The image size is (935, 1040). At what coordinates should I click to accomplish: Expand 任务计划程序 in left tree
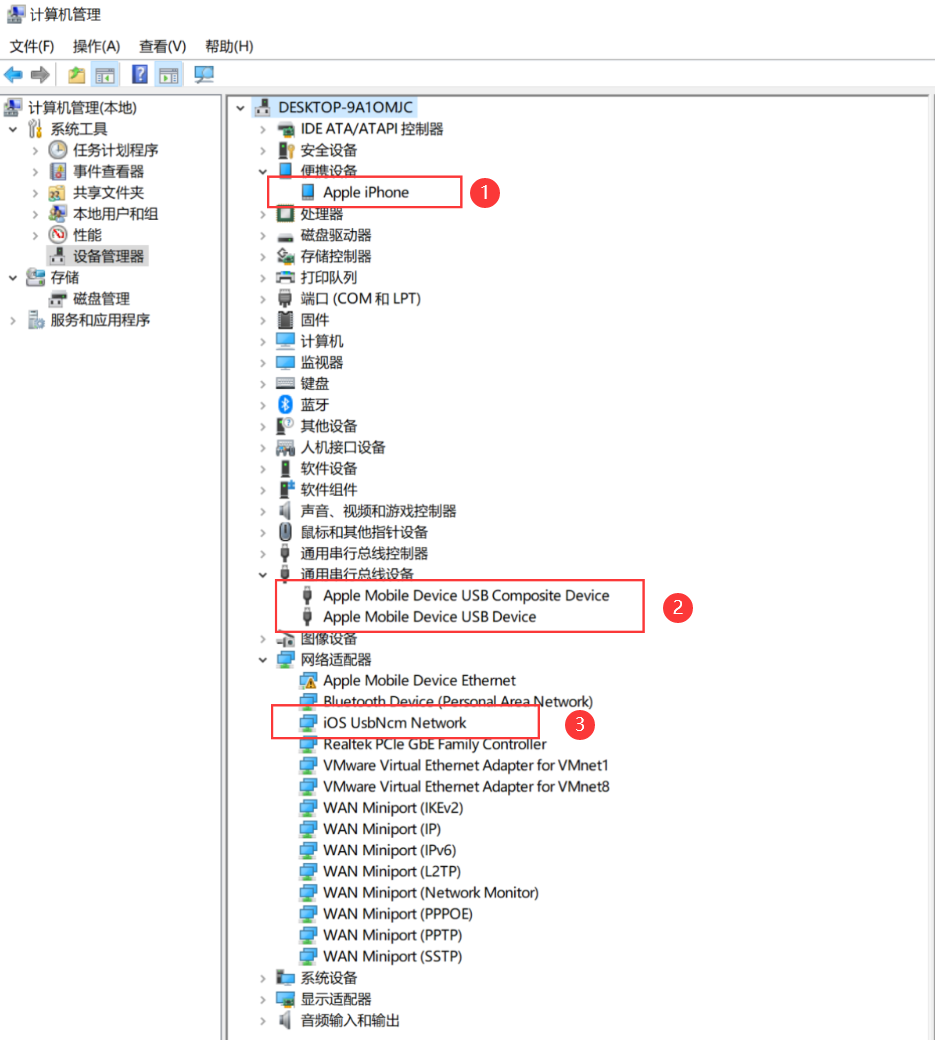tap(35, 150)
